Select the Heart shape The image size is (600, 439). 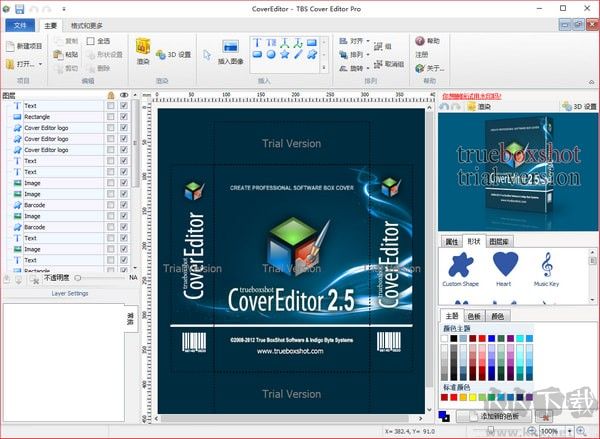(506, 265)
